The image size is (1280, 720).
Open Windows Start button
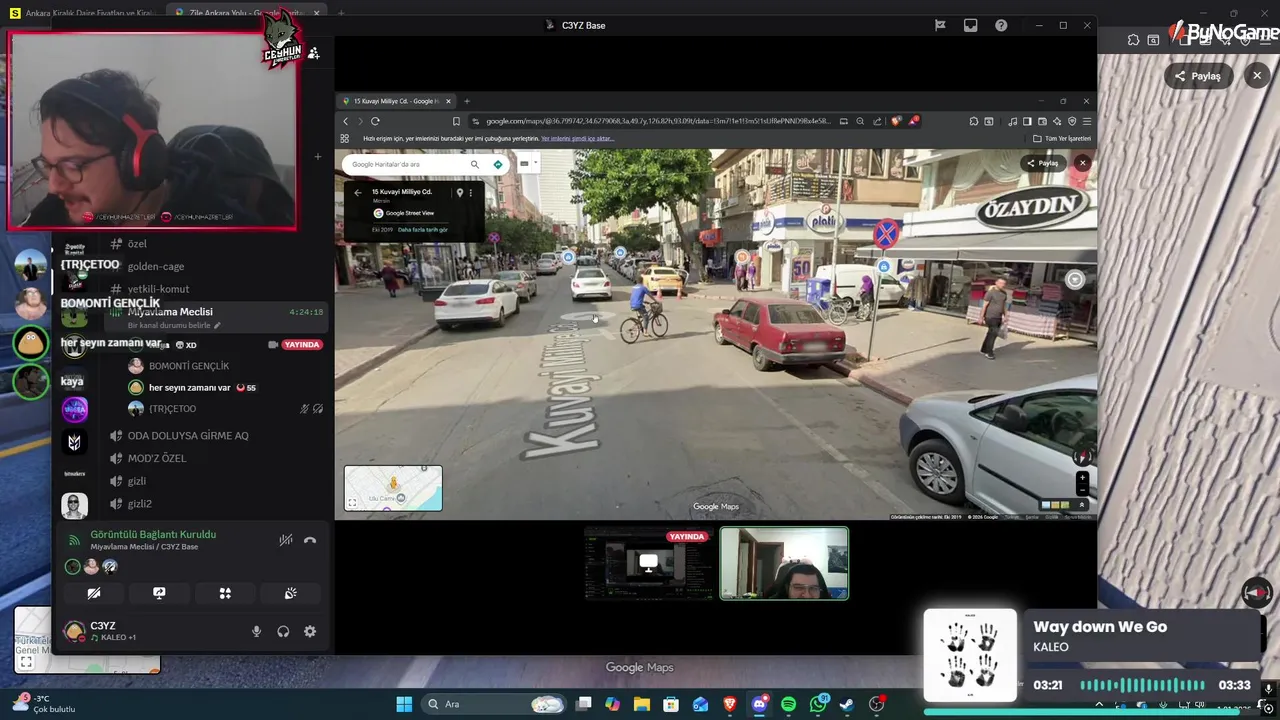[x=404, y=704]
